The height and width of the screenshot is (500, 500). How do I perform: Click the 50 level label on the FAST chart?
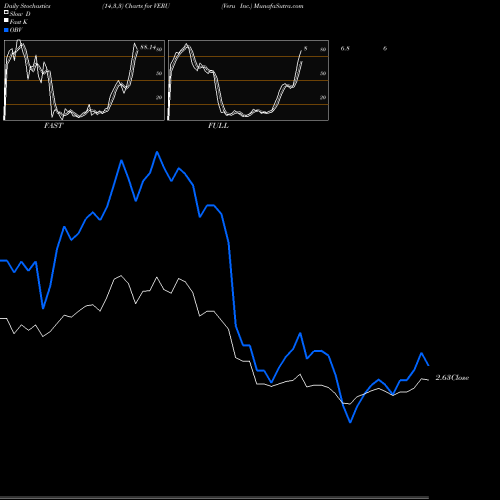[x=159, y=73]
